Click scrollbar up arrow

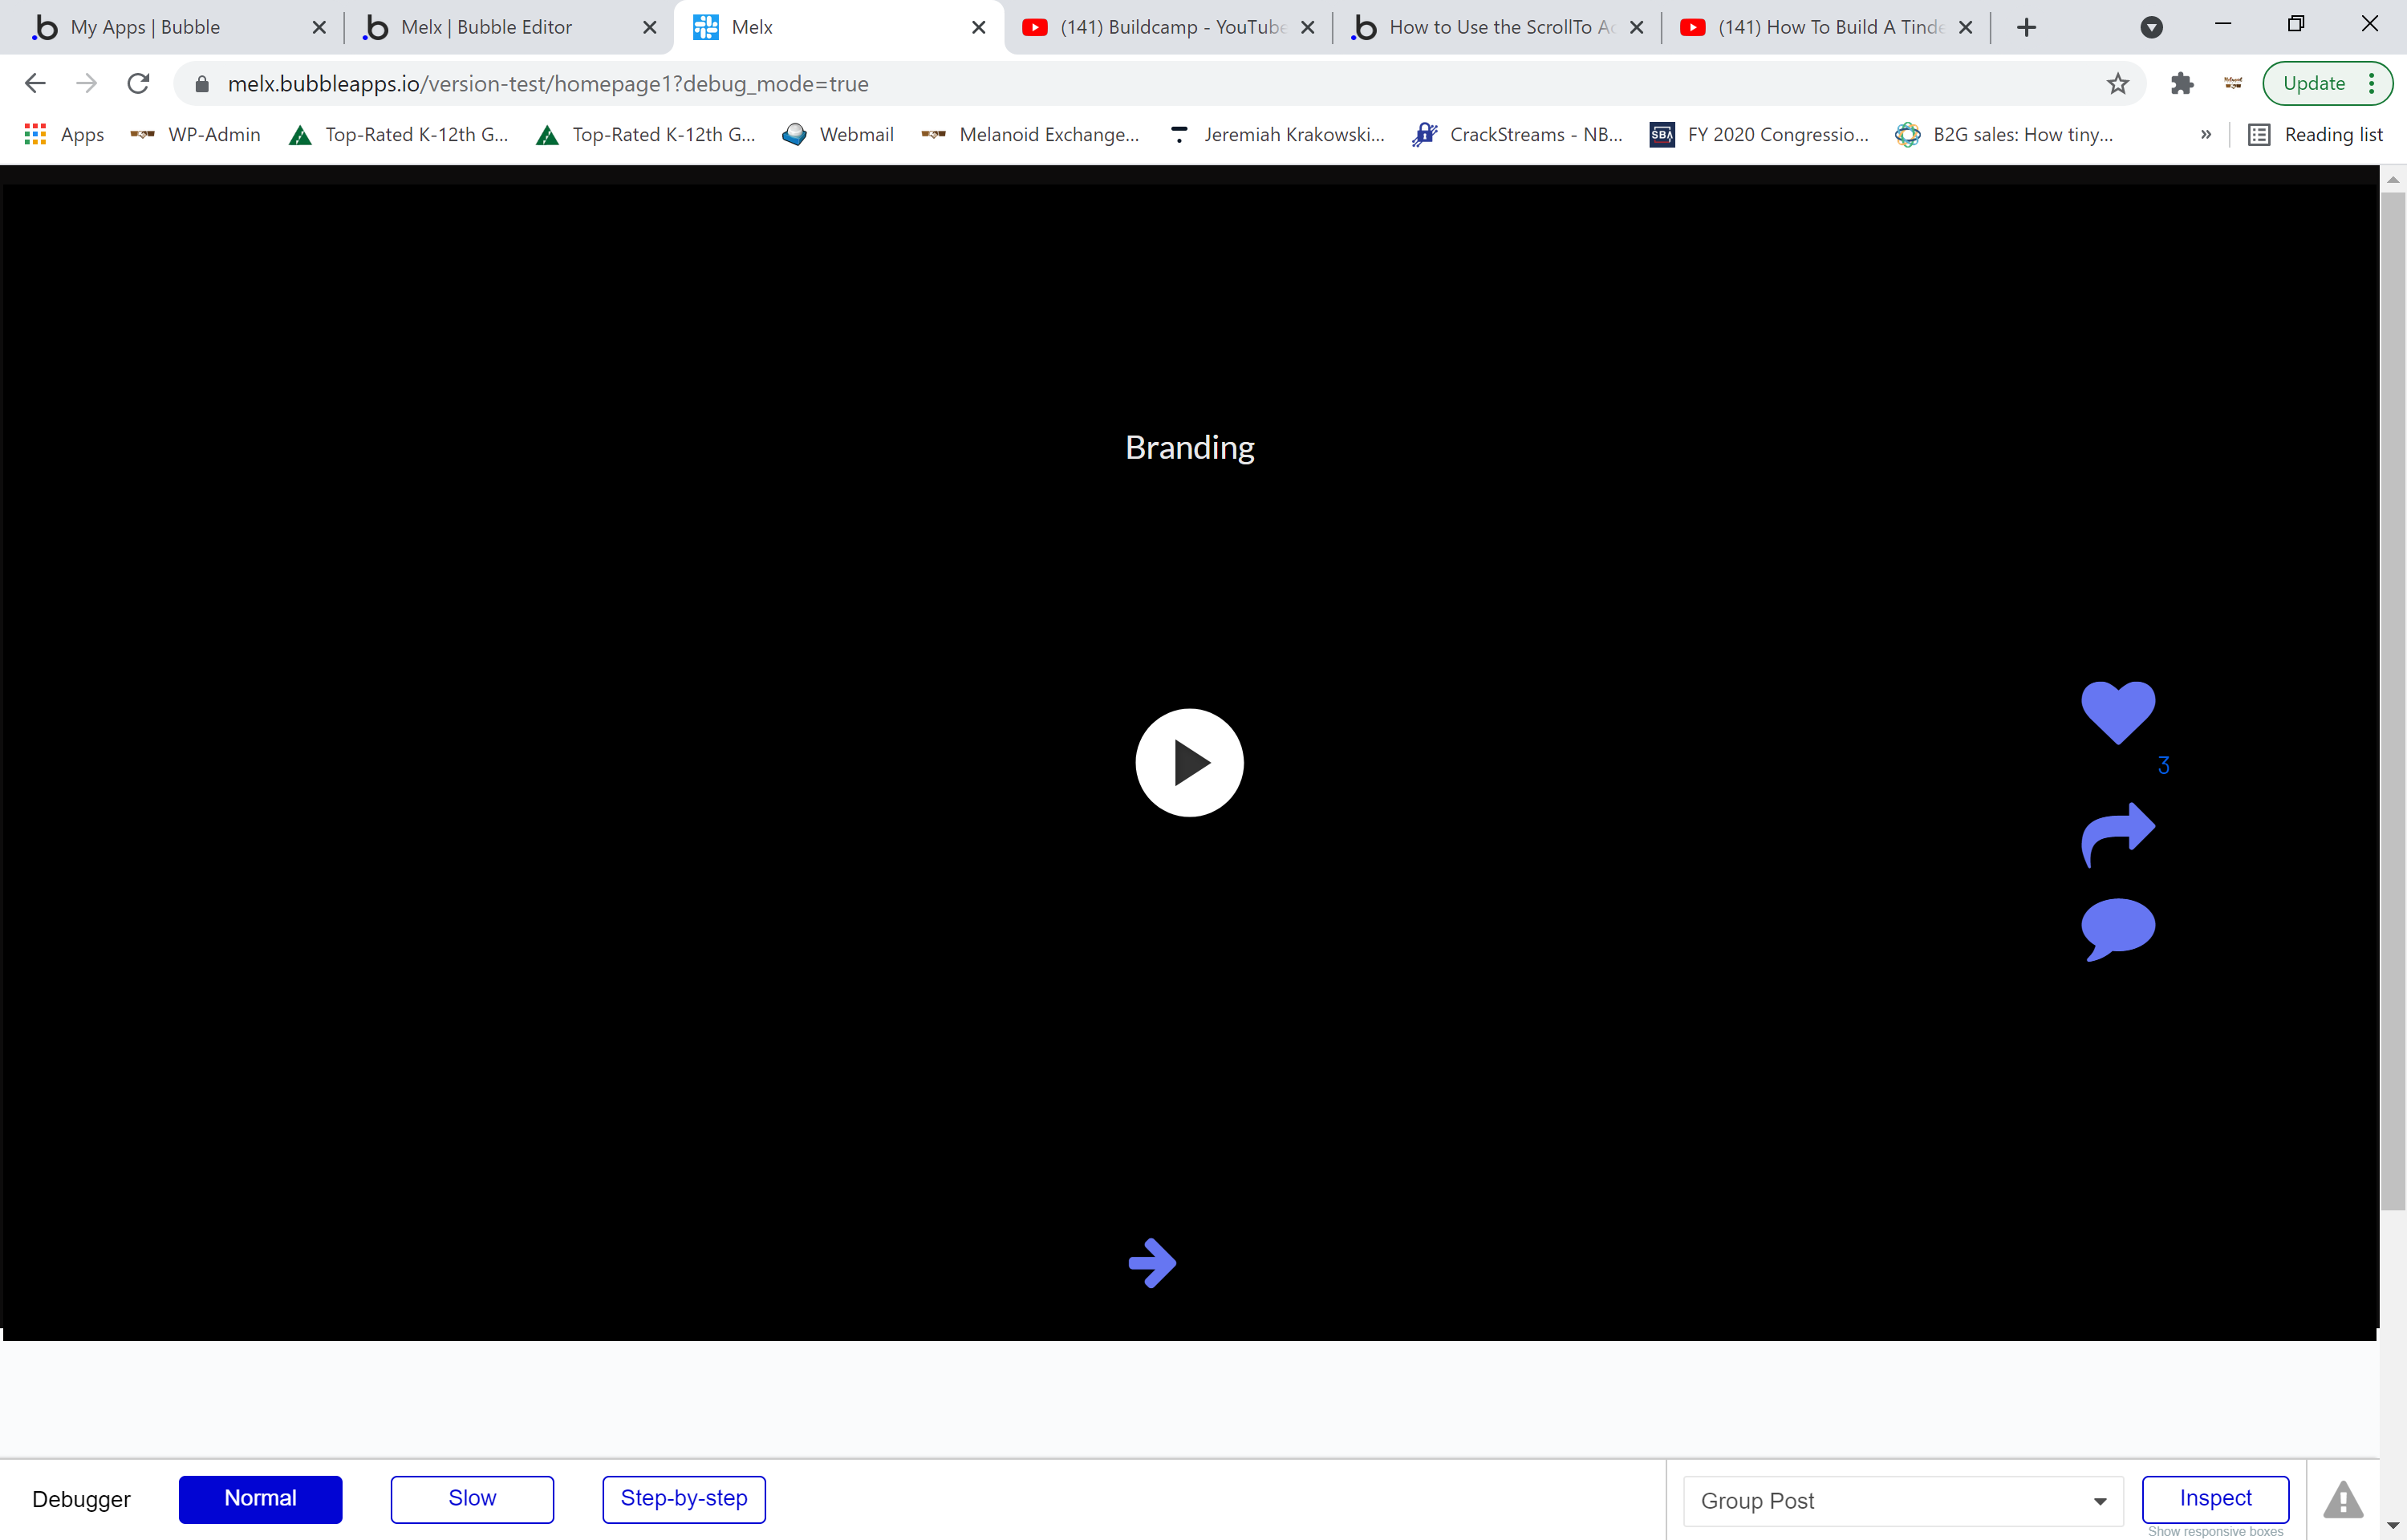pyautogui.click(x=2392, y=179)
